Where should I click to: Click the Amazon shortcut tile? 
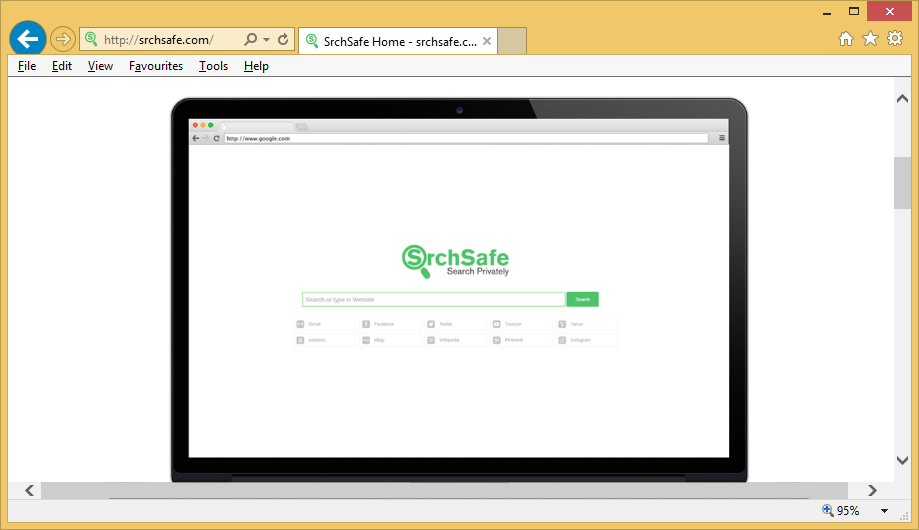[x=325, y=340]
